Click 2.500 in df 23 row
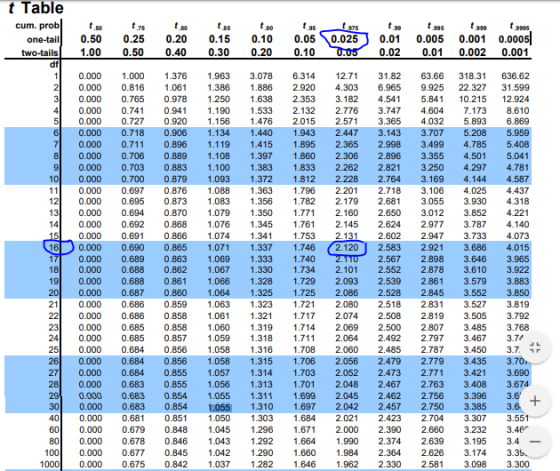 [x=389, y=327]
